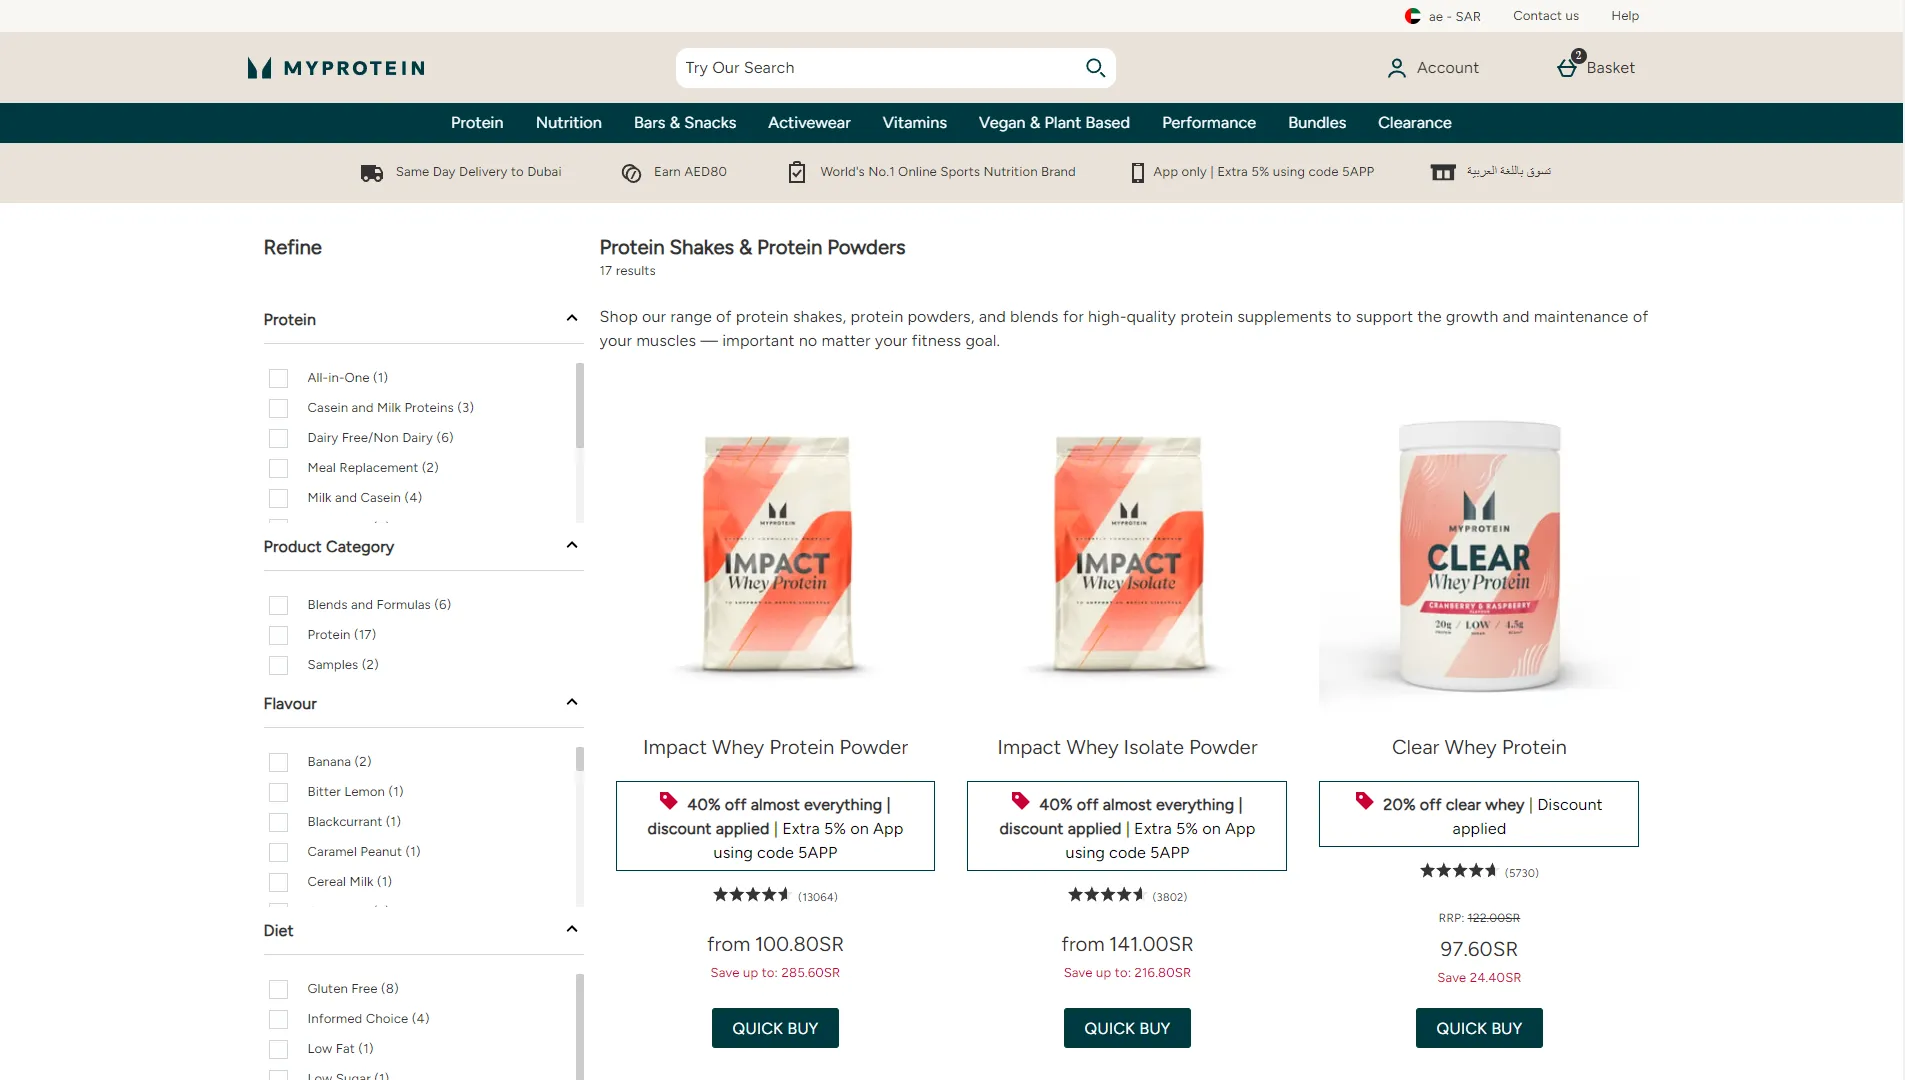This screenshot has width=1905, height=1080.
Task: Click the Myprotein logo
Action: 336,68
